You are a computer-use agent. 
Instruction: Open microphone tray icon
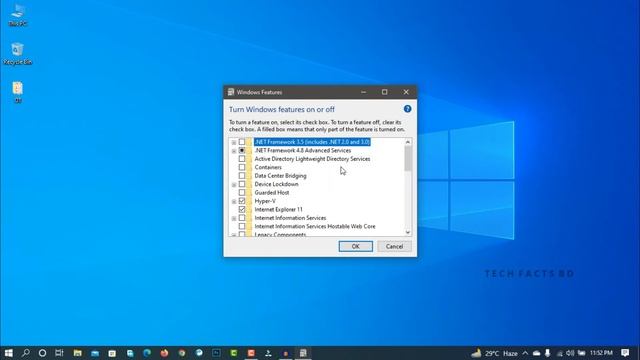point(547,353)
